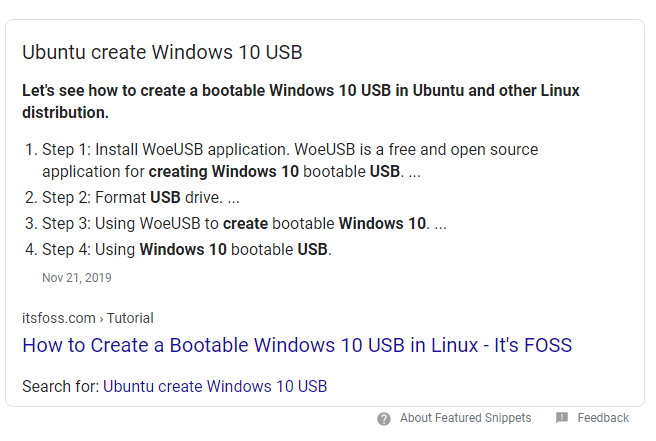Click Step 2: Format USB drive text
This screenshot has width=656, height=441.
point(141,197)
